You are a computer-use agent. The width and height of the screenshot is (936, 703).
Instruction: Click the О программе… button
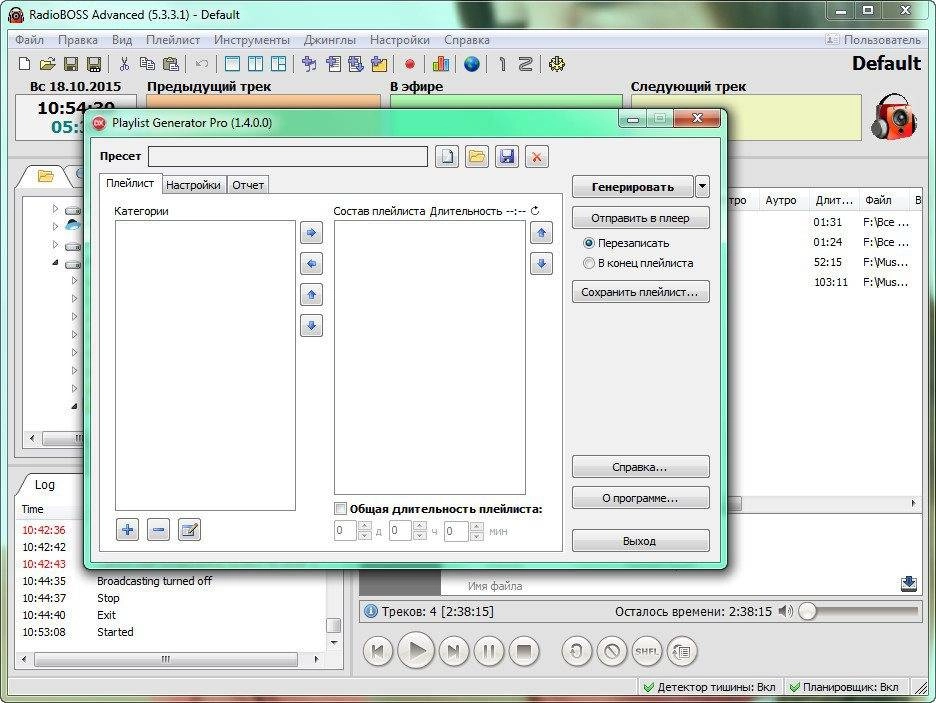click(x=641, y=498)
